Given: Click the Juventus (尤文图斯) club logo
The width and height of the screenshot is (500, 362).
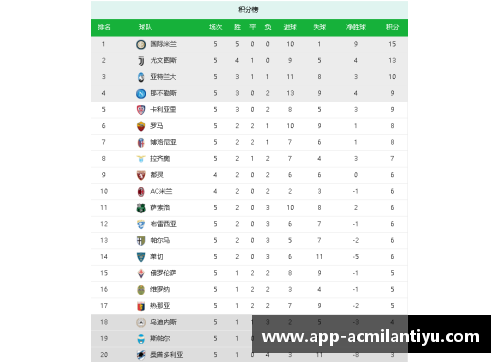Looking at the screenshot, I should click(x=141, y=61).
